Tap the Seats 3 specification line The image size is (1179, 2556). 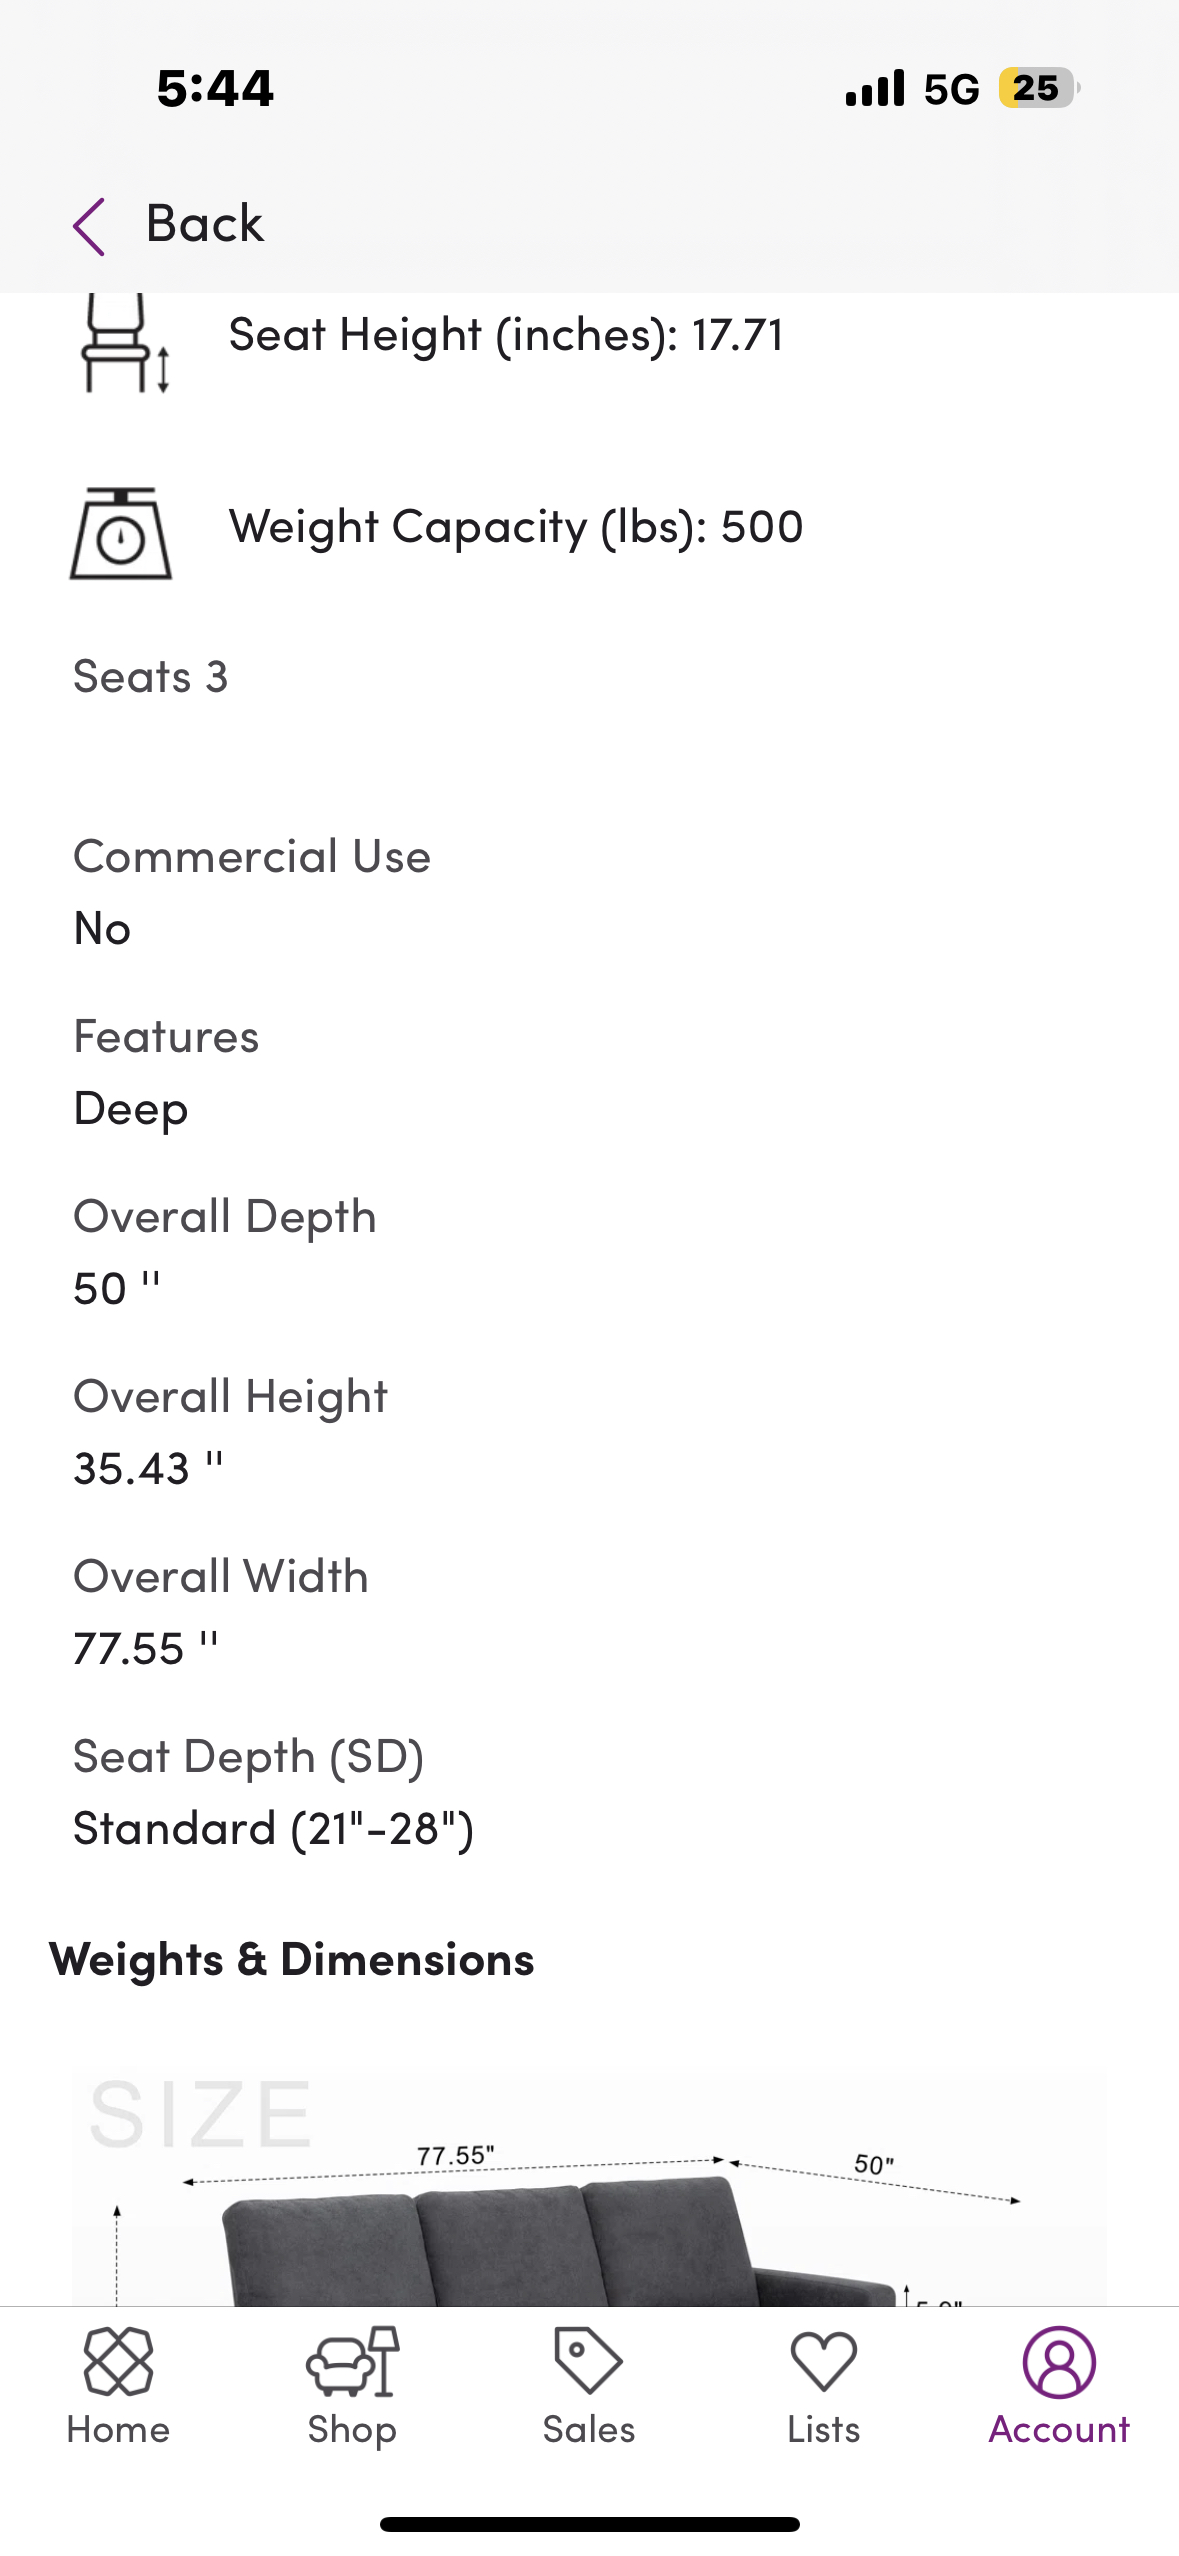[x=151, y=677]
